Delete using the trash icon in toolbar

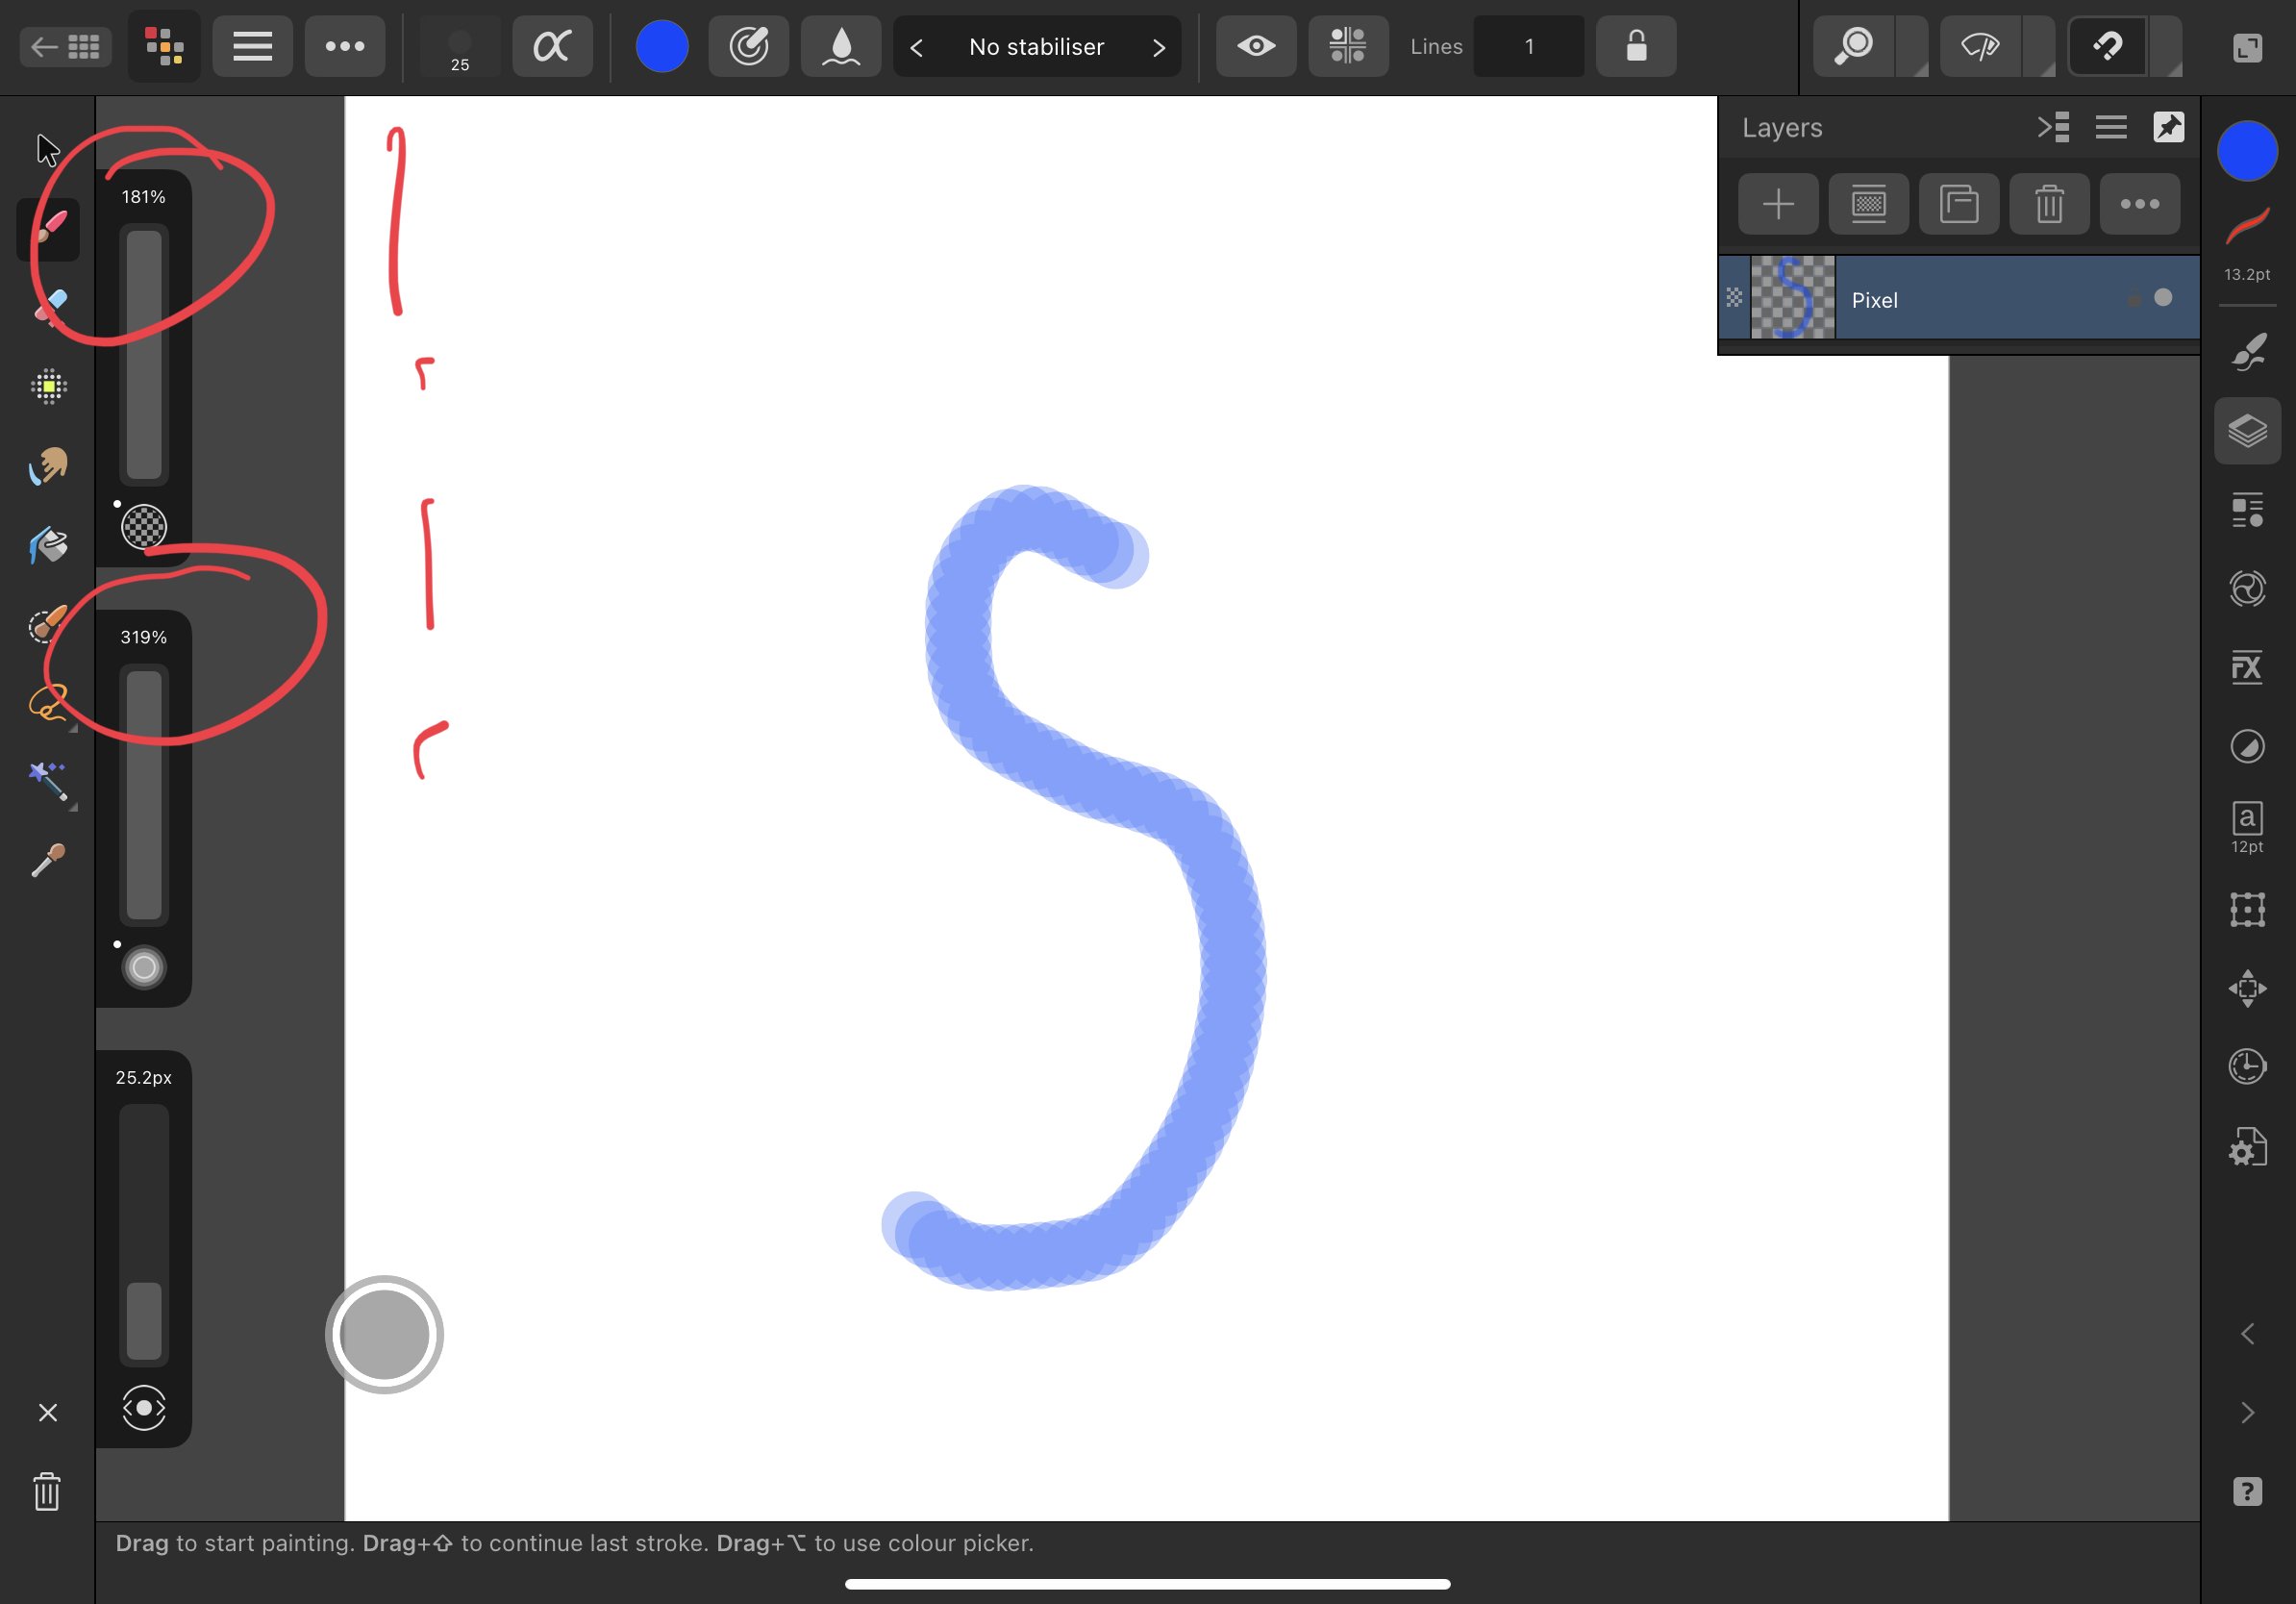tap(47, 1491)
